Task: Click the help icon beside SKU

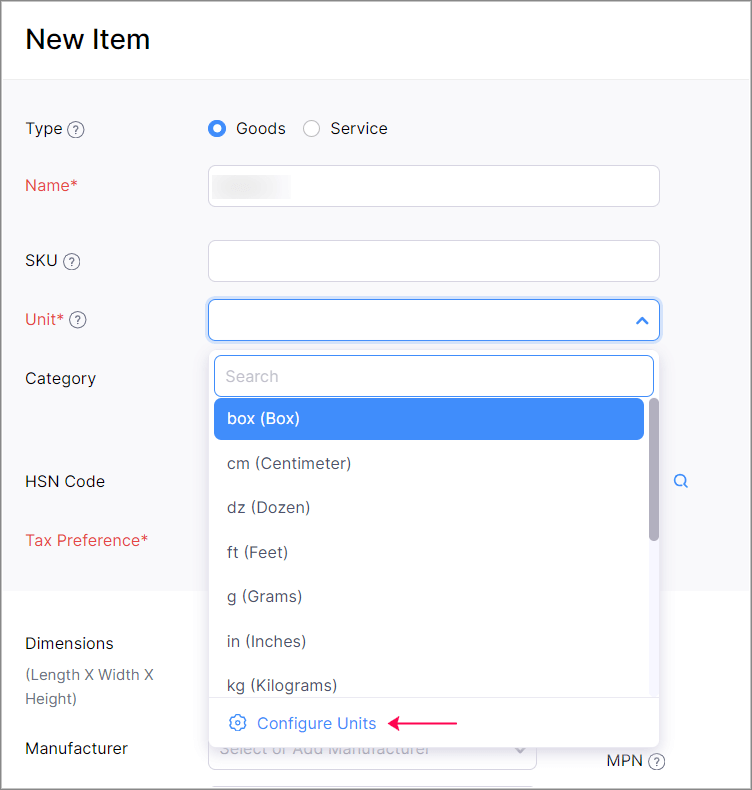Action: pyautogui.click(x=72, y=261)
